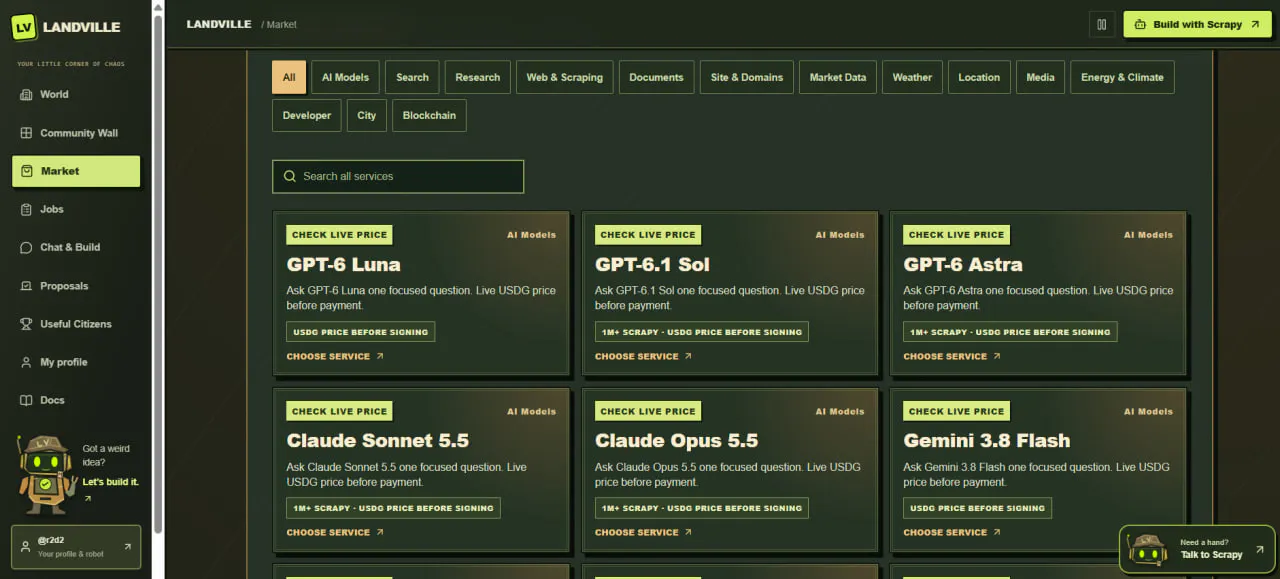Open the Build with Scrapy button
This screenshot has height=579, width=1280.
point(1196,25)
